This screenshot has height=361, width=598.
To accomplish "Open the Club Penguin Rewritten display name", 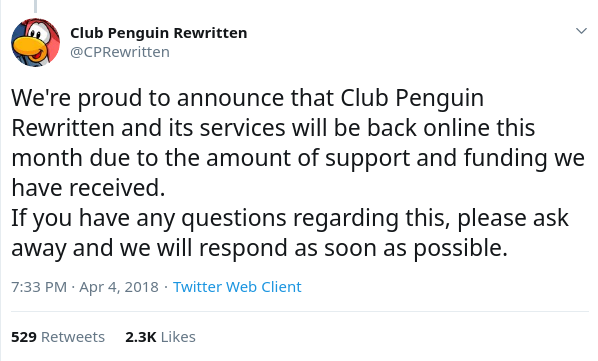I will click(159, 33).
